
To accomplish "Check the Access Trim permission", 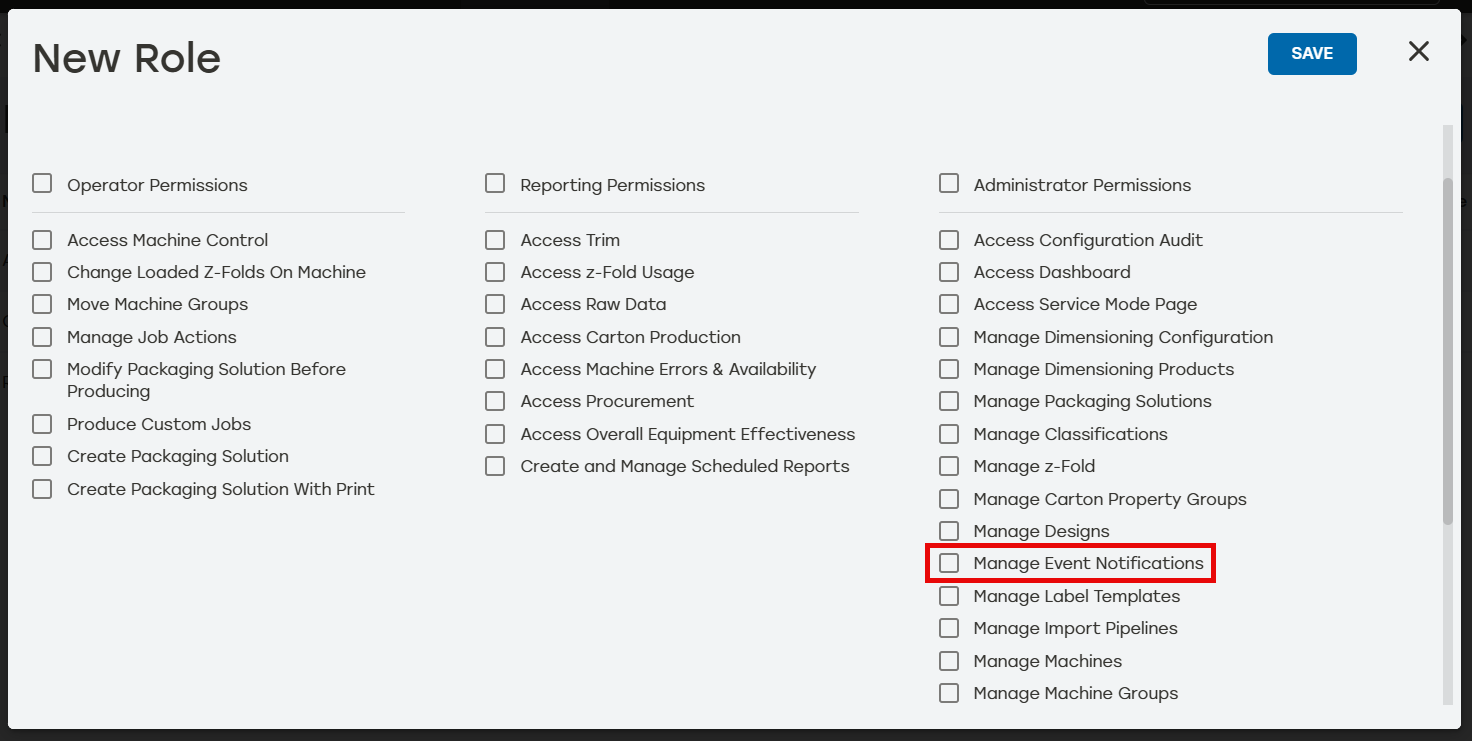I will (495, 240).
